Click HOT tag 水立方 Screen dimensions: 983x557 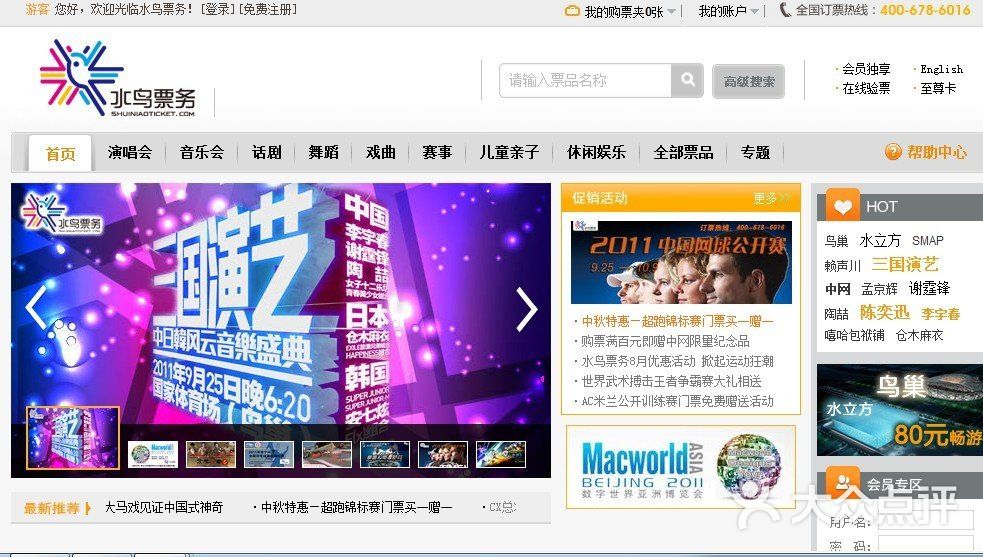click(880, 240)
